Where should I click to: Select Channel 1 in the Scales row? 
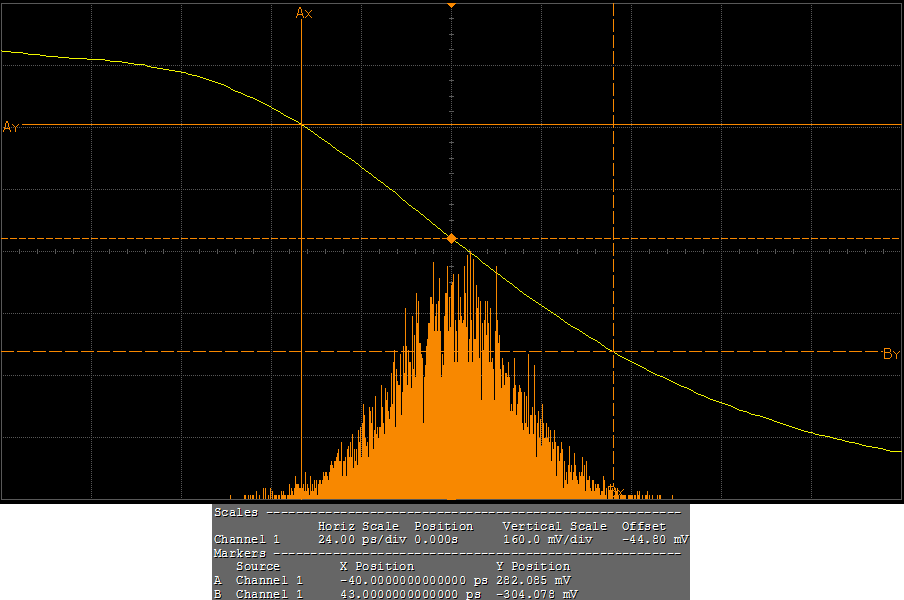247,539
